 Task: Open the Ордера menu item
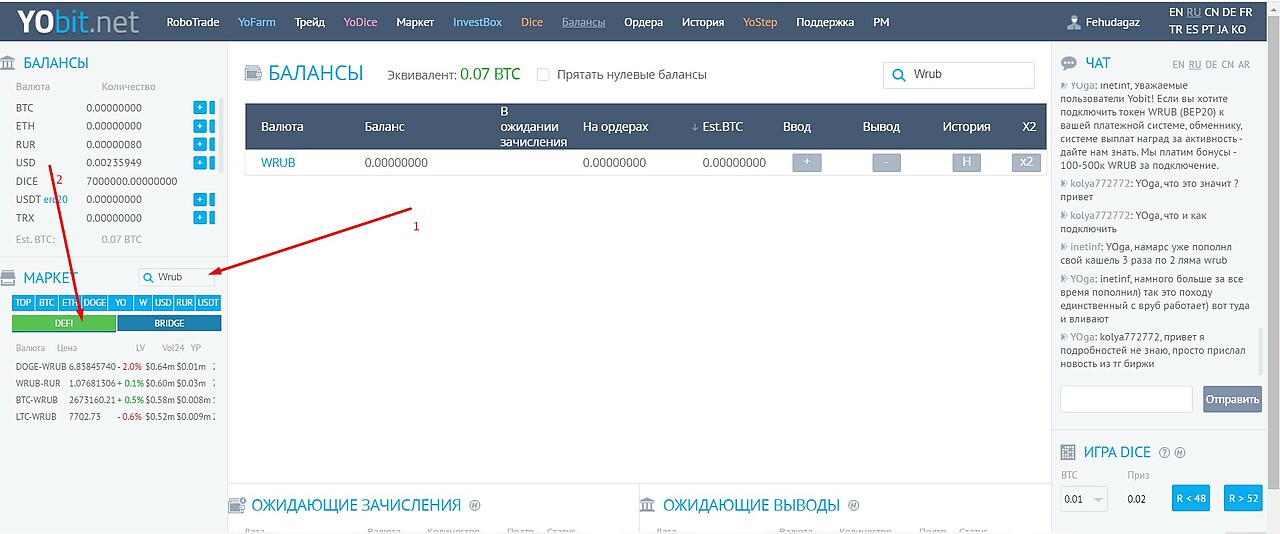pyautogui.click(x=643, y=22)
